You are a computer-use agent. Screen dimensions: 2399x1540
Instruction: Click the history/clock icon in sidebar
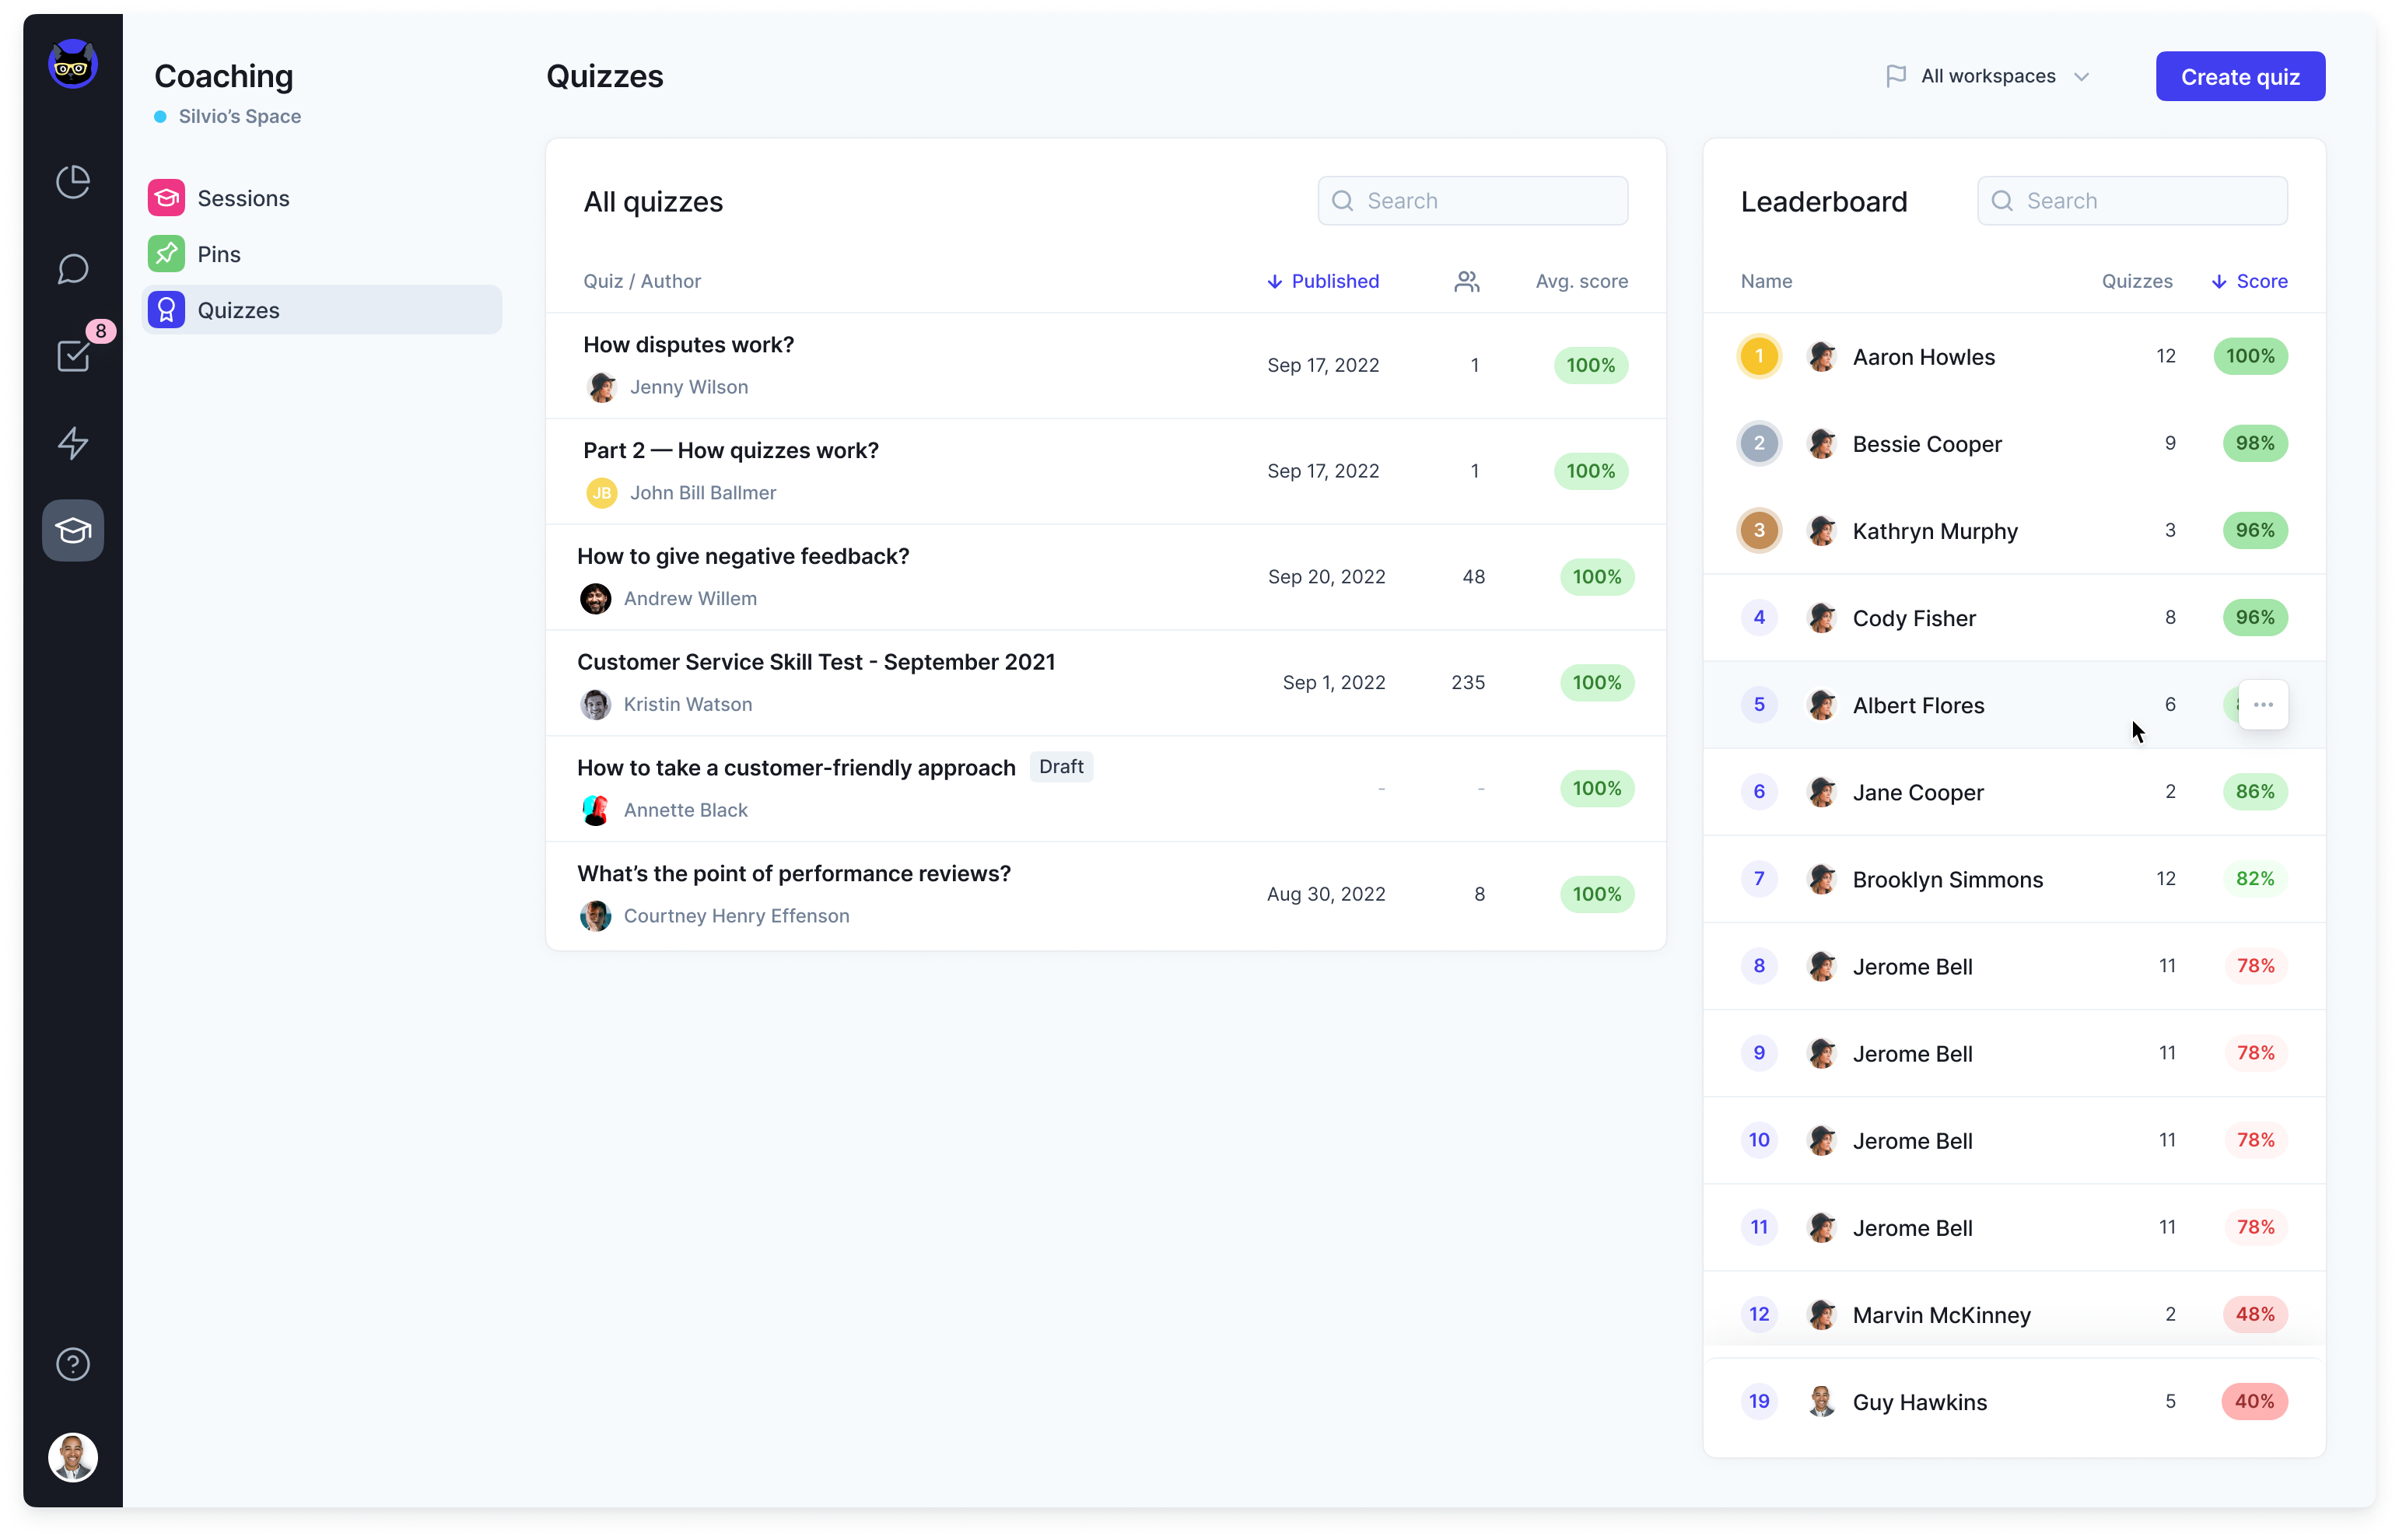click(73, 182)
